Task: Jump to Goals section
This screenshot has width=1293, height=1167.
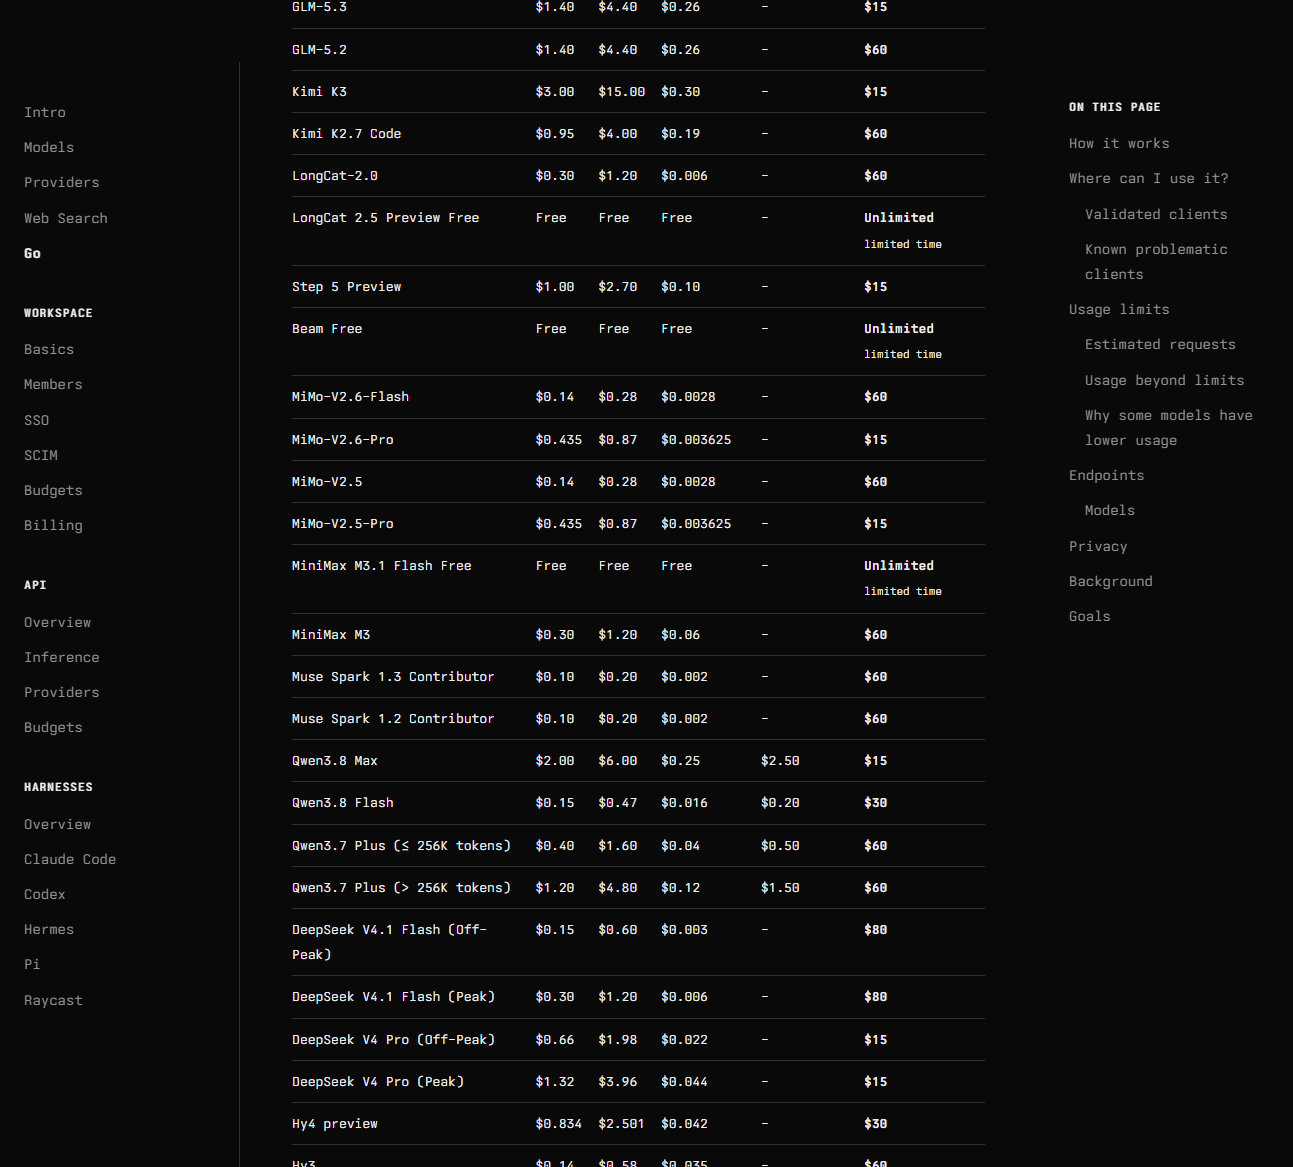Action: [x=1090, y=616]
